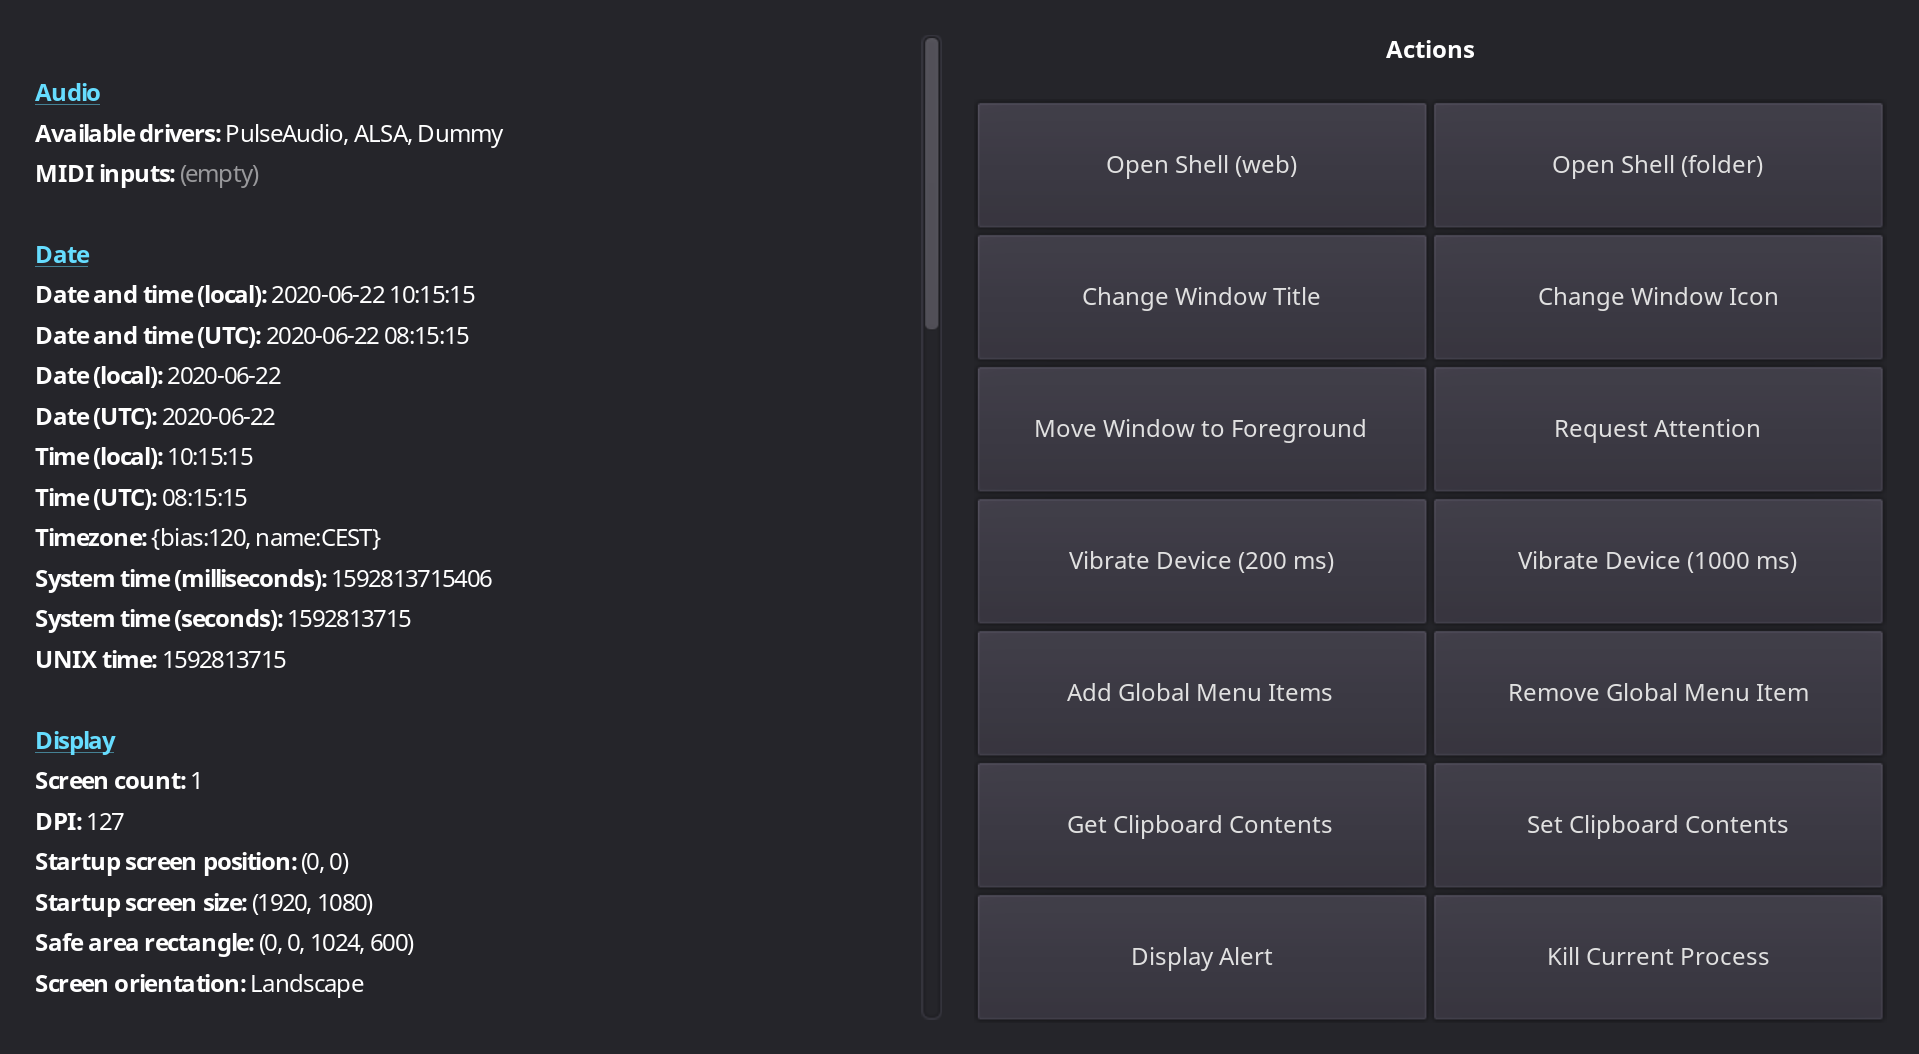Trigger Vibrate Device (200 ms)
This screenshot has height=1054, width=1919.
(1201, 561)
